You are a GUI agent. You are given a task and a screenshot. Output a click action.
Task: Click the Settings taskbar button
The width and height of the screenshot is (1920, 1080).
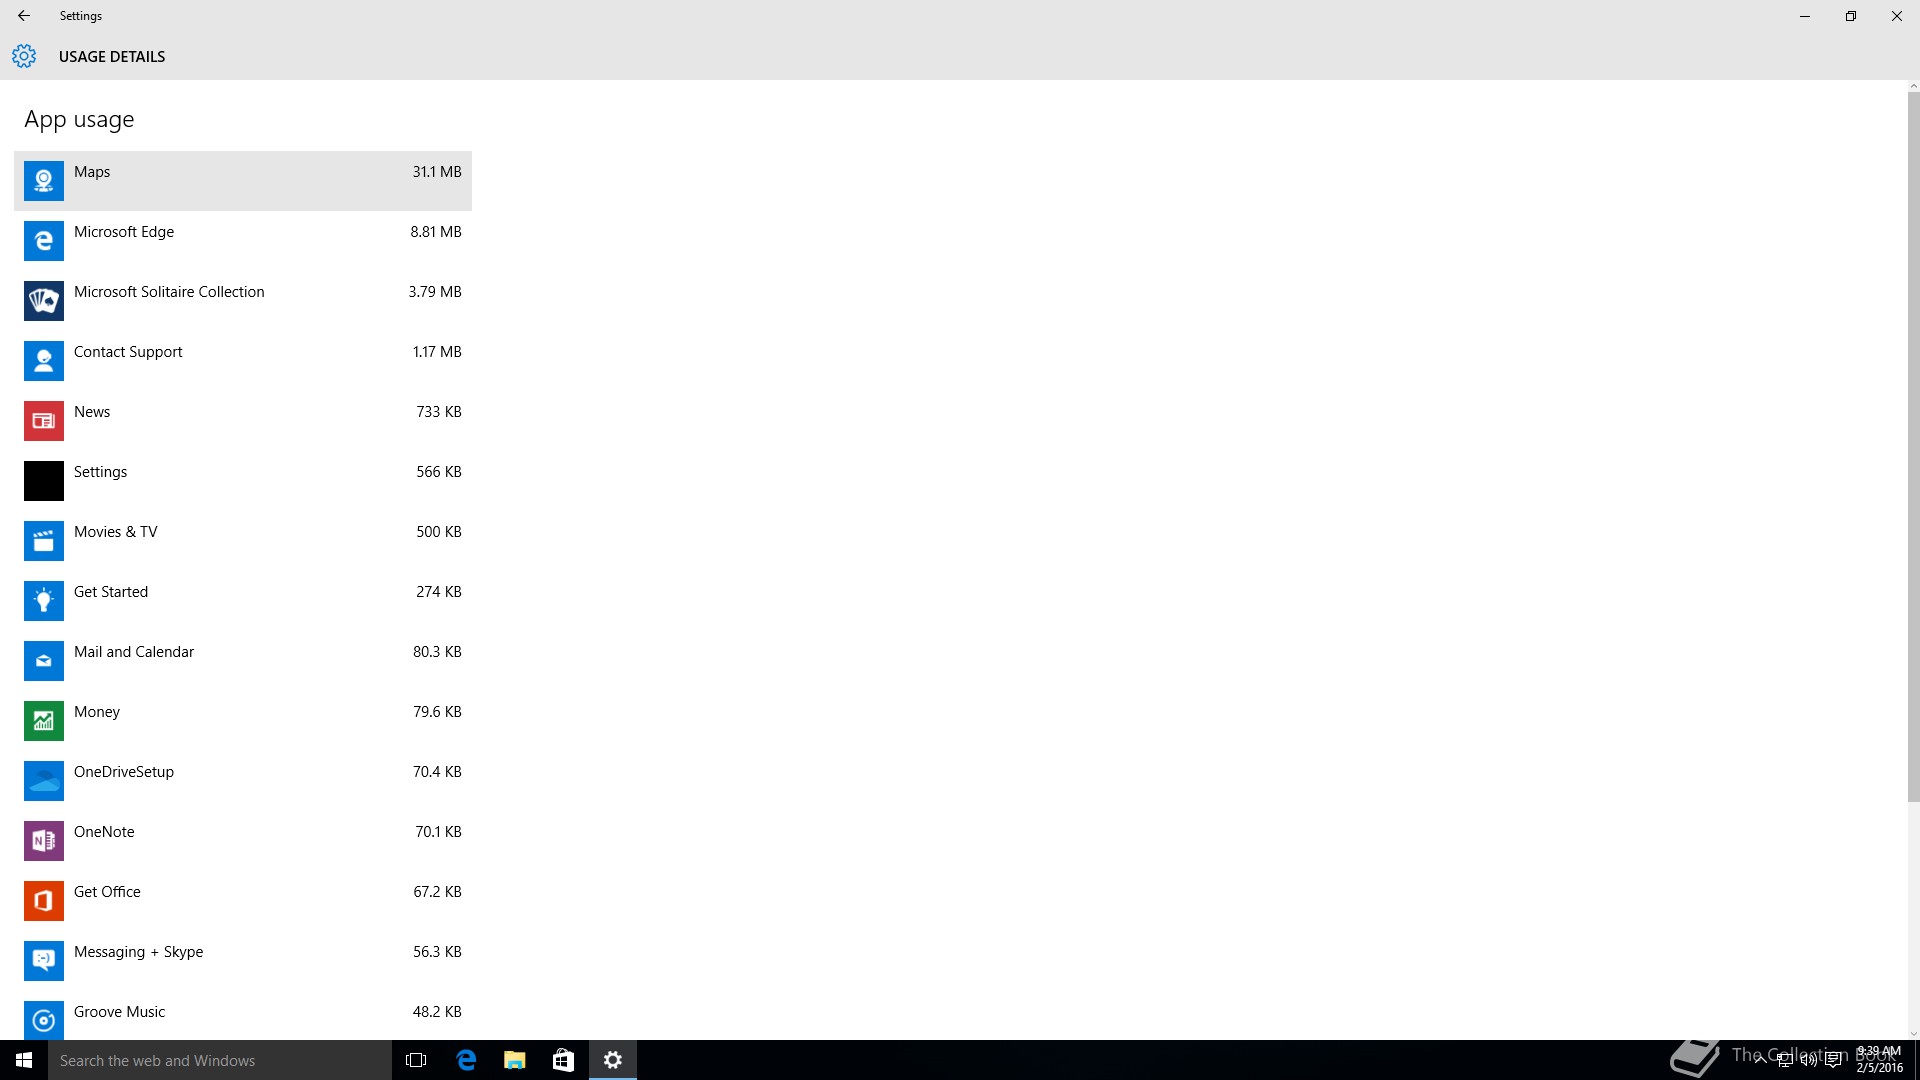613,1060
